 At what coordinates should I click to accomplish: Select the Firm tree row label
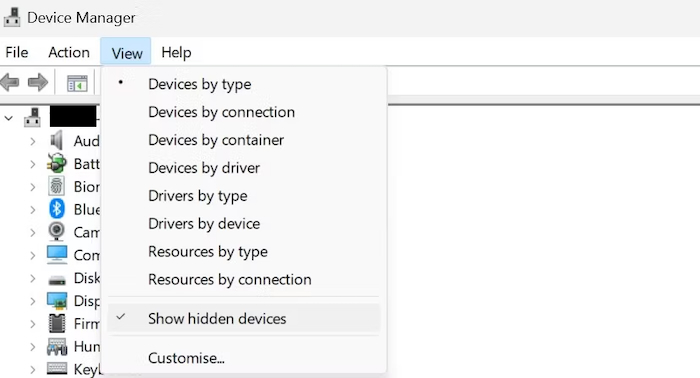87,324
